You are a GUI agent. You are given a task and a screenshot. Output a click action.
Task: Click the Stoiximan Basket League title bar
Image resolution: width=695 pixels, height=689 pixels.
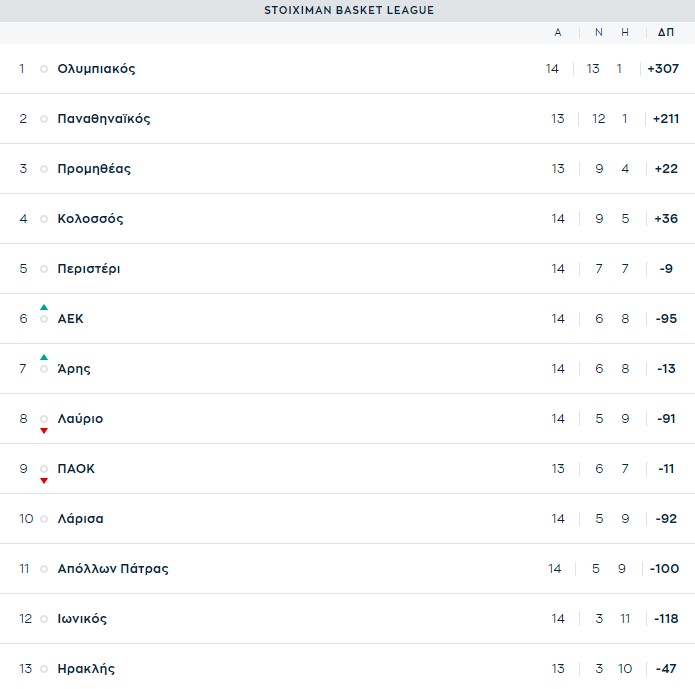coord(348,10)
